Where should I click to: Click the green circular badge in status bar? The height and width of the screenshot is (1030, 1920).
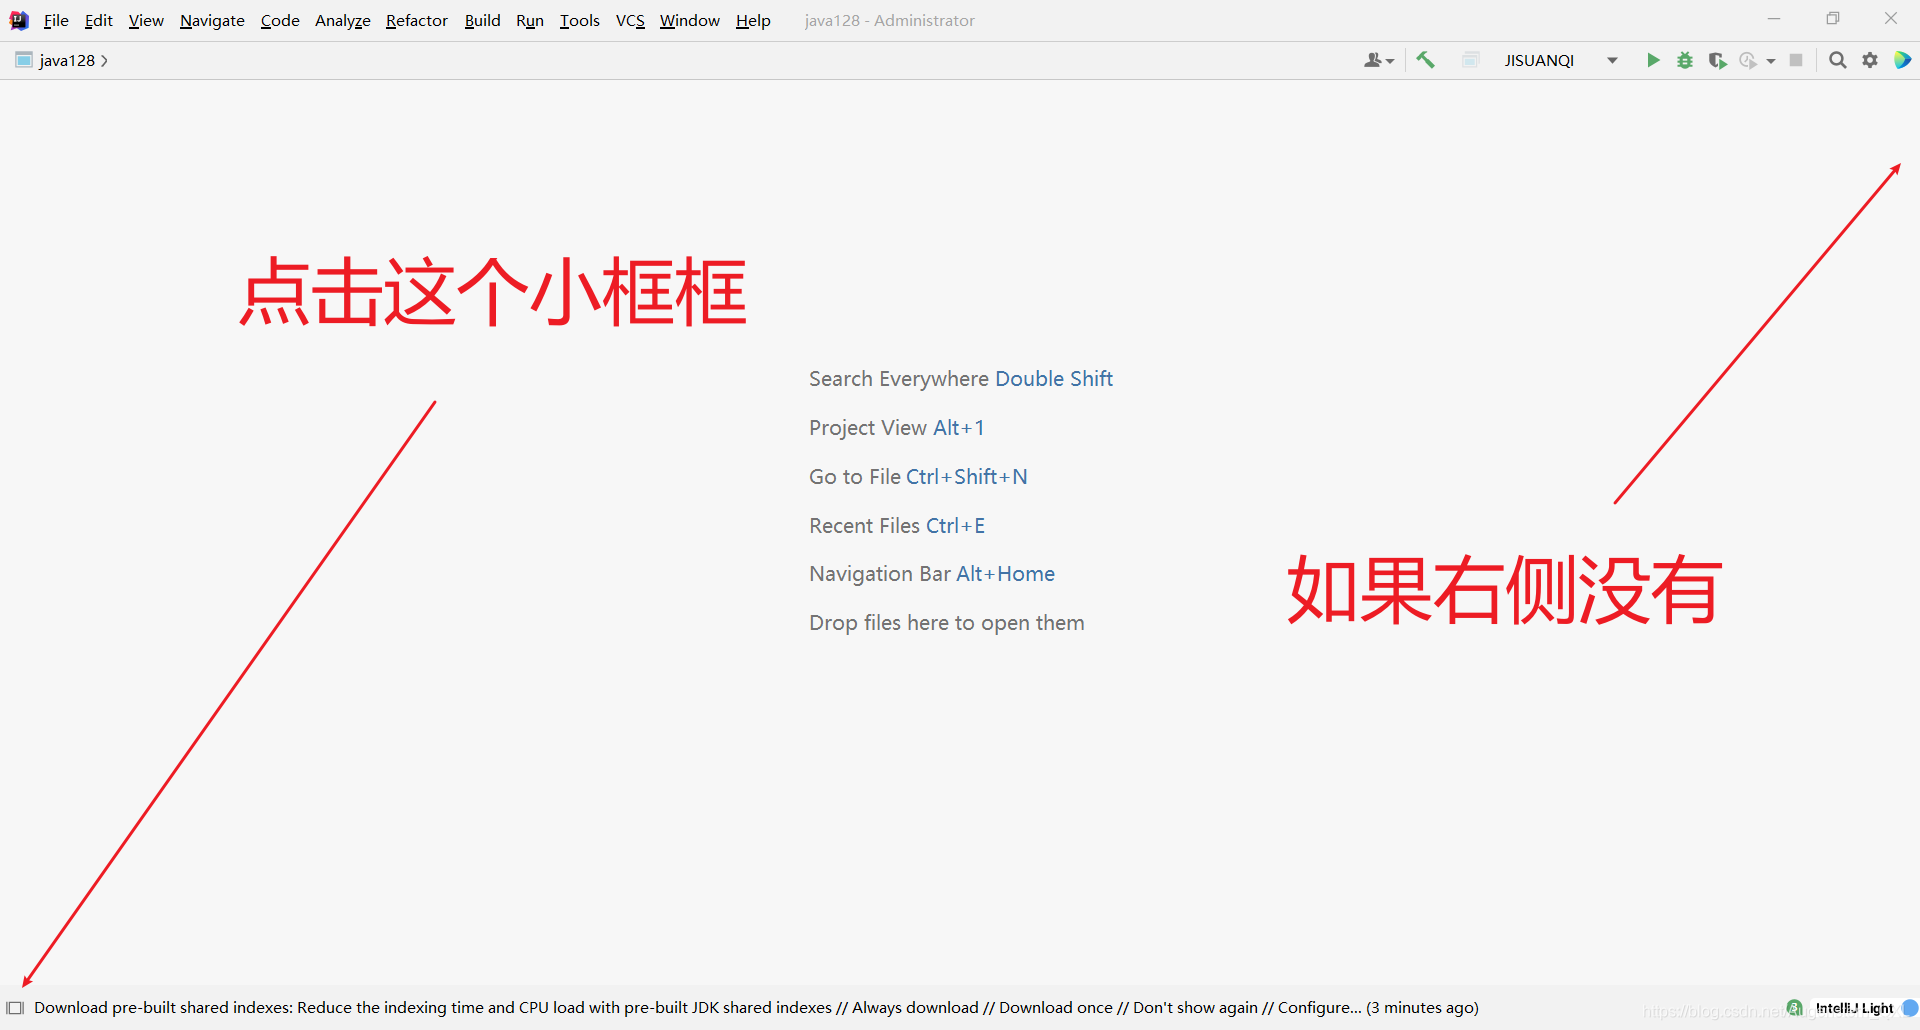pyautogui.click(x=1795, y=1007)
